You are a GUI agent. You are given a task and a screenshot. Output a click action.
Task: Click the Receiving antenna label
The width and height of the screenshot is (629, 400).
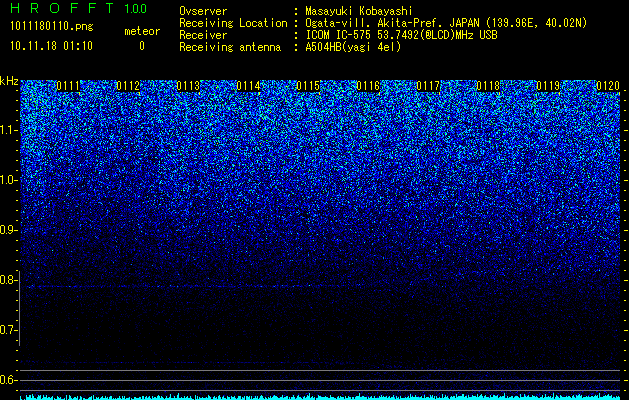pos(230,47)
